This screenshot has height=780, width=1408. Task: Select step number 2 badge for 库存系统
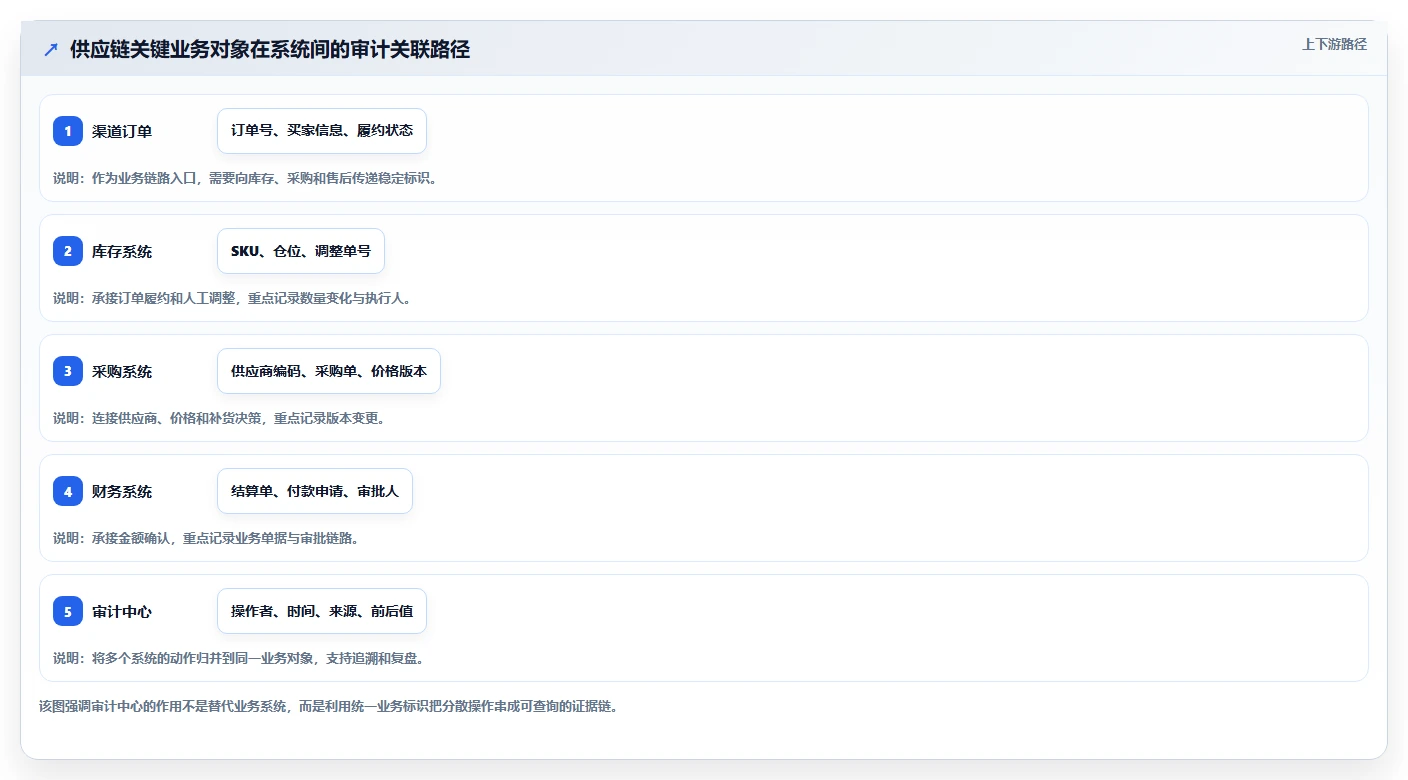coord(68,251)
